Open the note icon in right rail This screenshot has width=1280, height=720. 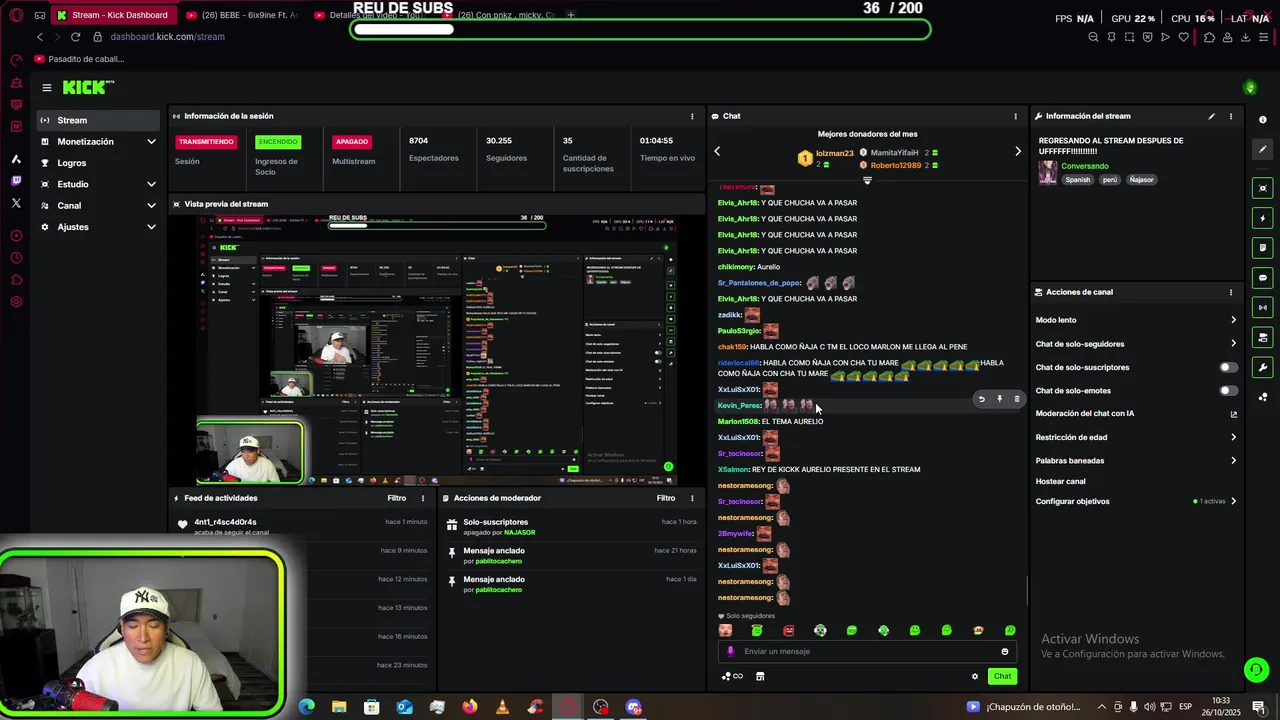point(1263,248)
